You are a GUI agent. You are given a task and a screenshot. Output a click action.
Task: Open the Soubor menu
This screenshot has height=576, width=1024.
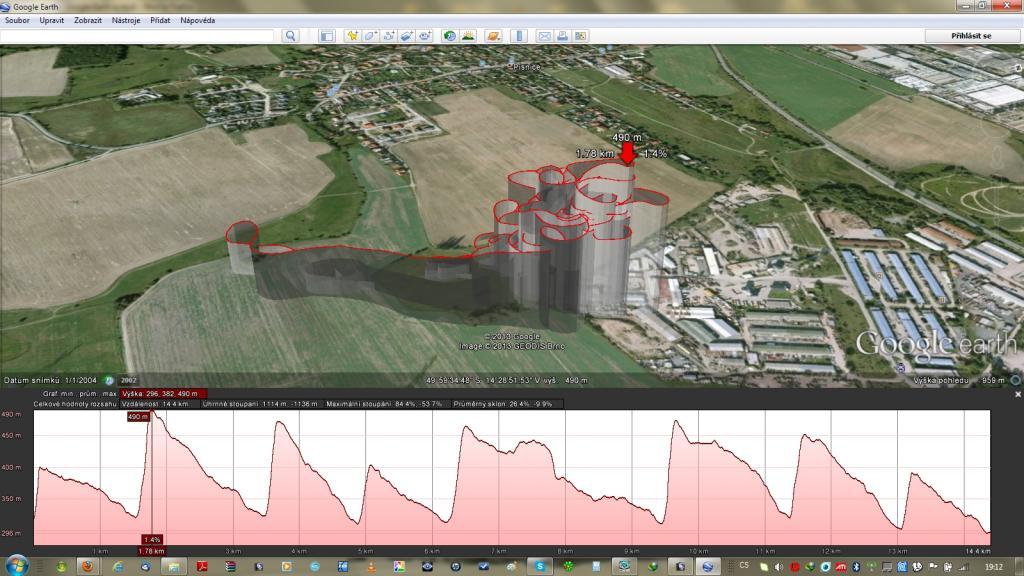point(17,20)
